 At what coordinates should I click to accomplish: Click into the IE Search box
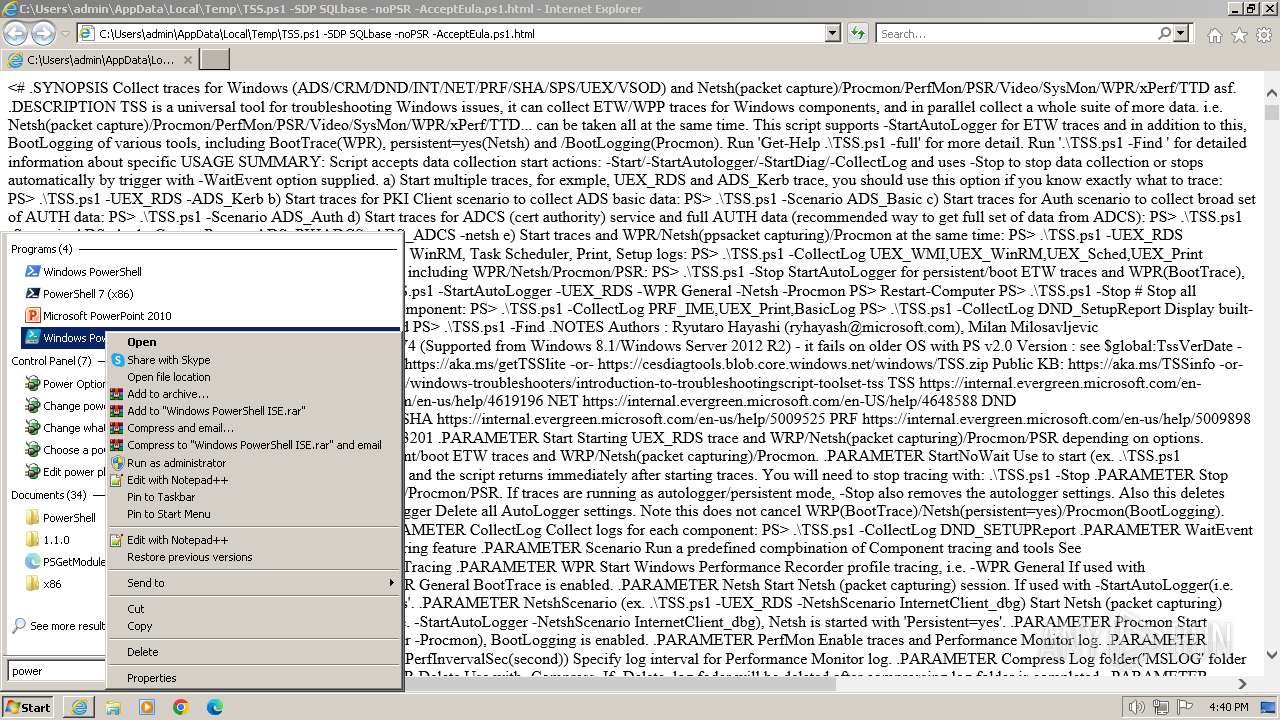point(1016,33)
